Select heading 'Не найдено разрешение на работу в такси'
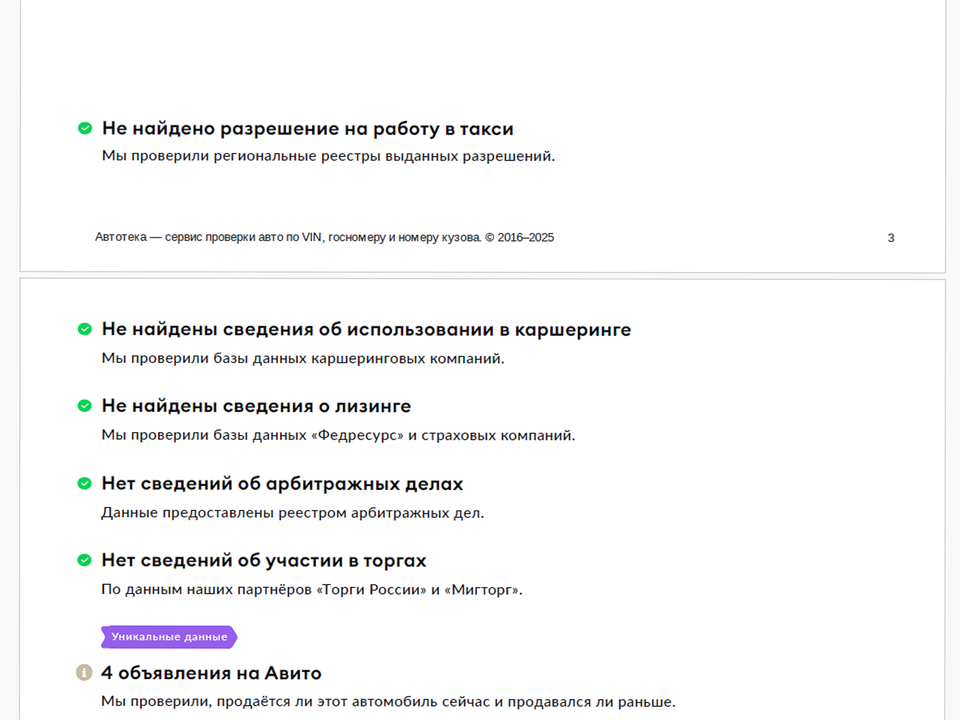 [x=307, y=129]
